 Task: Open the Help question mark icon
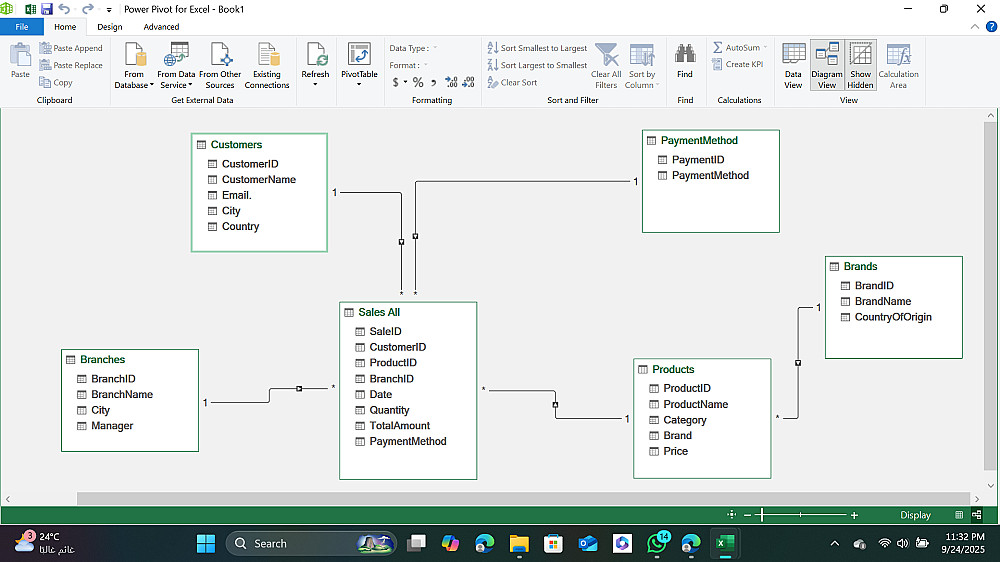[991, 27]
